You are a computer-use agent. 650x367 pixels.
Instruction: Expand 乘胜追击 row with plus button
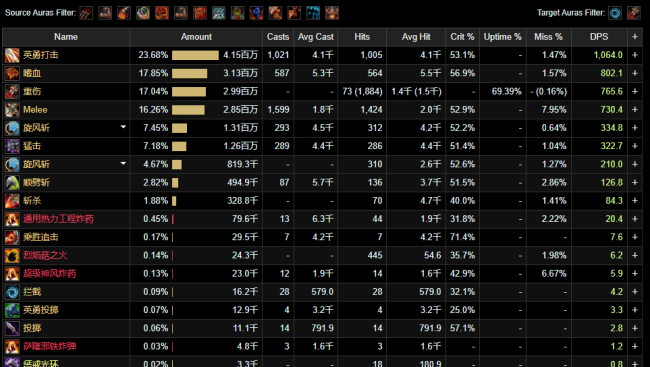(x=635, y=237)
